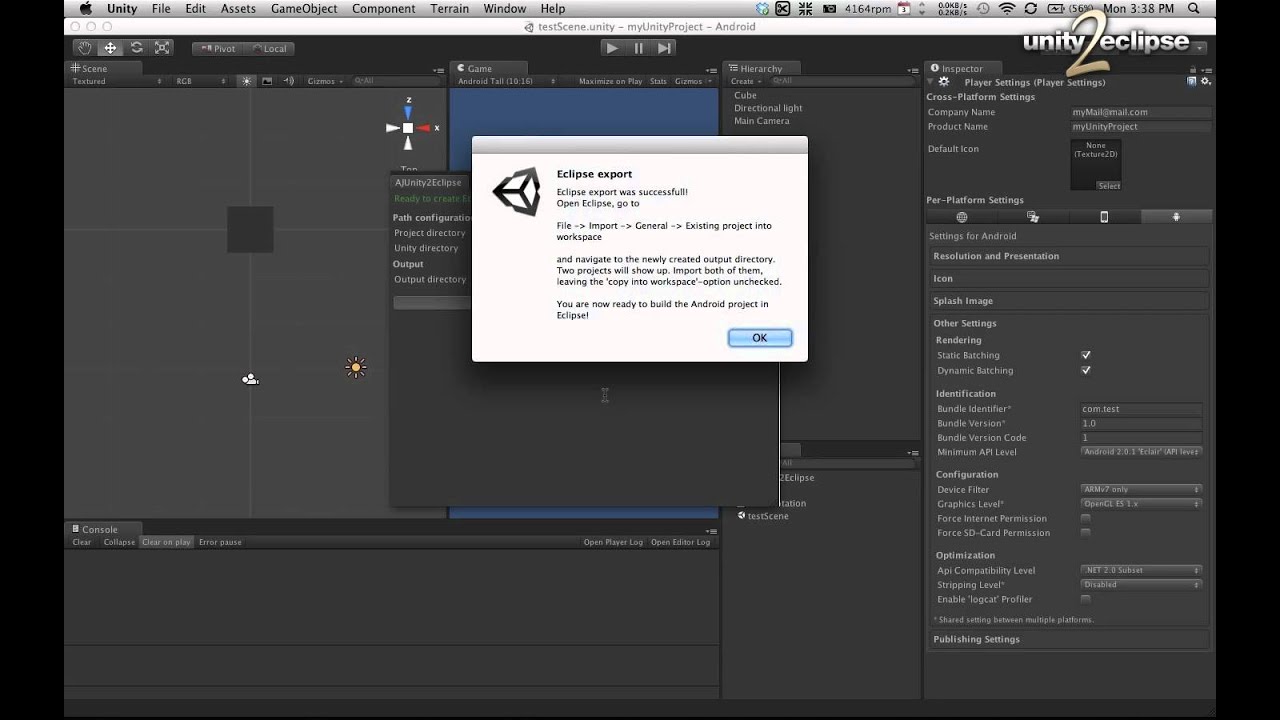Expand Publishing Settings section
The image size is (1280, 720).
(x=1068, y=639)
